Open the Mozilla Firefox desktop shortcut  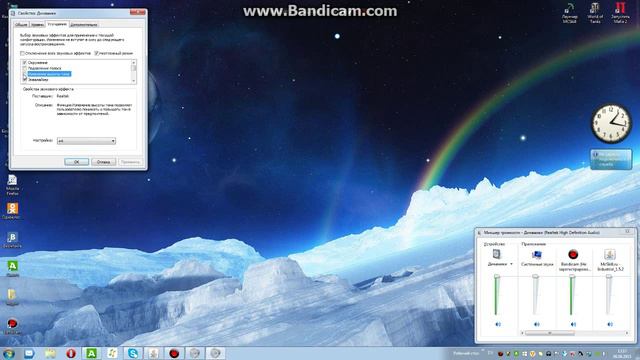12,184
